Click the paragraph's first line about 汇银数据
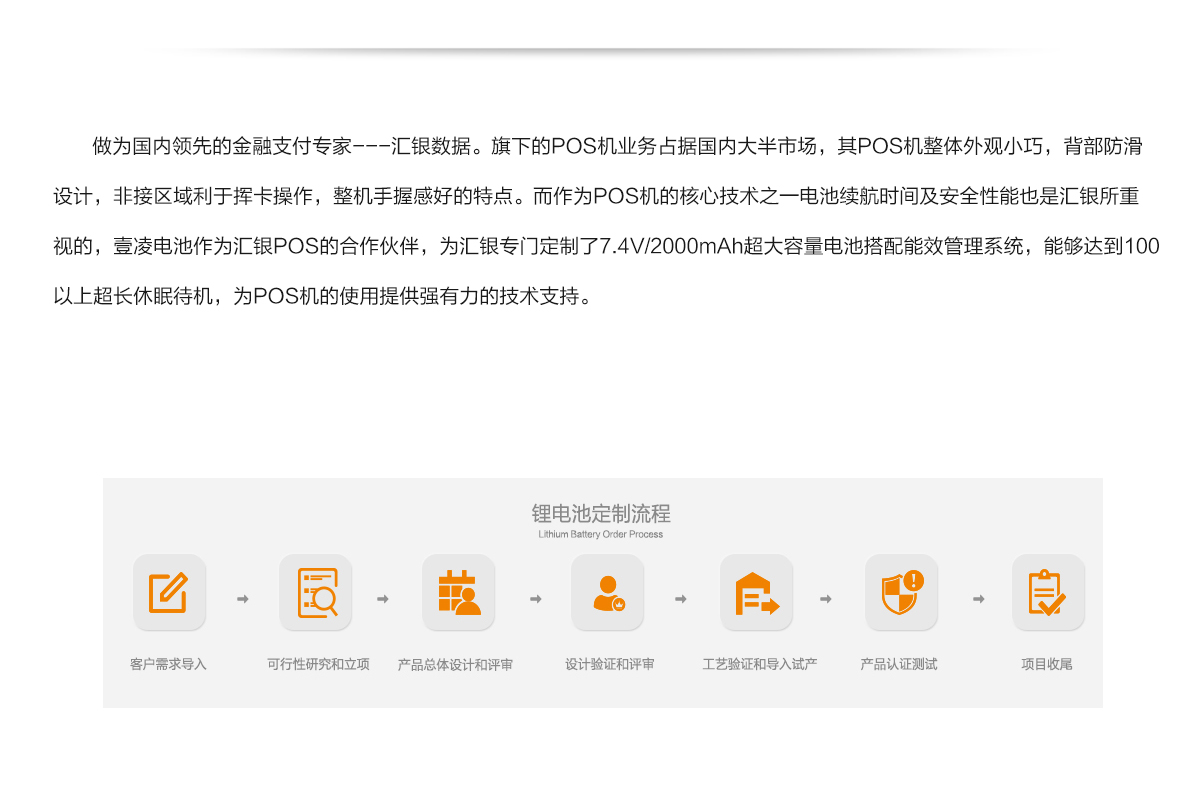Image resolution: width=1198 pixels, height=800 pixels. pyautogui.click(x=617, y=147)
